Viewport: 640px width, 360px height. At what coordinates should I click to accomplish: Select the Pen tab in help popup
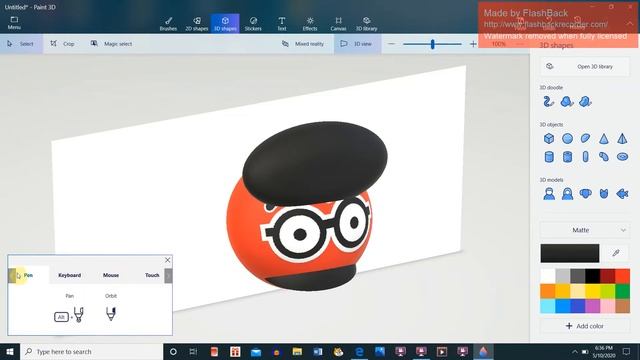(28, 275)
